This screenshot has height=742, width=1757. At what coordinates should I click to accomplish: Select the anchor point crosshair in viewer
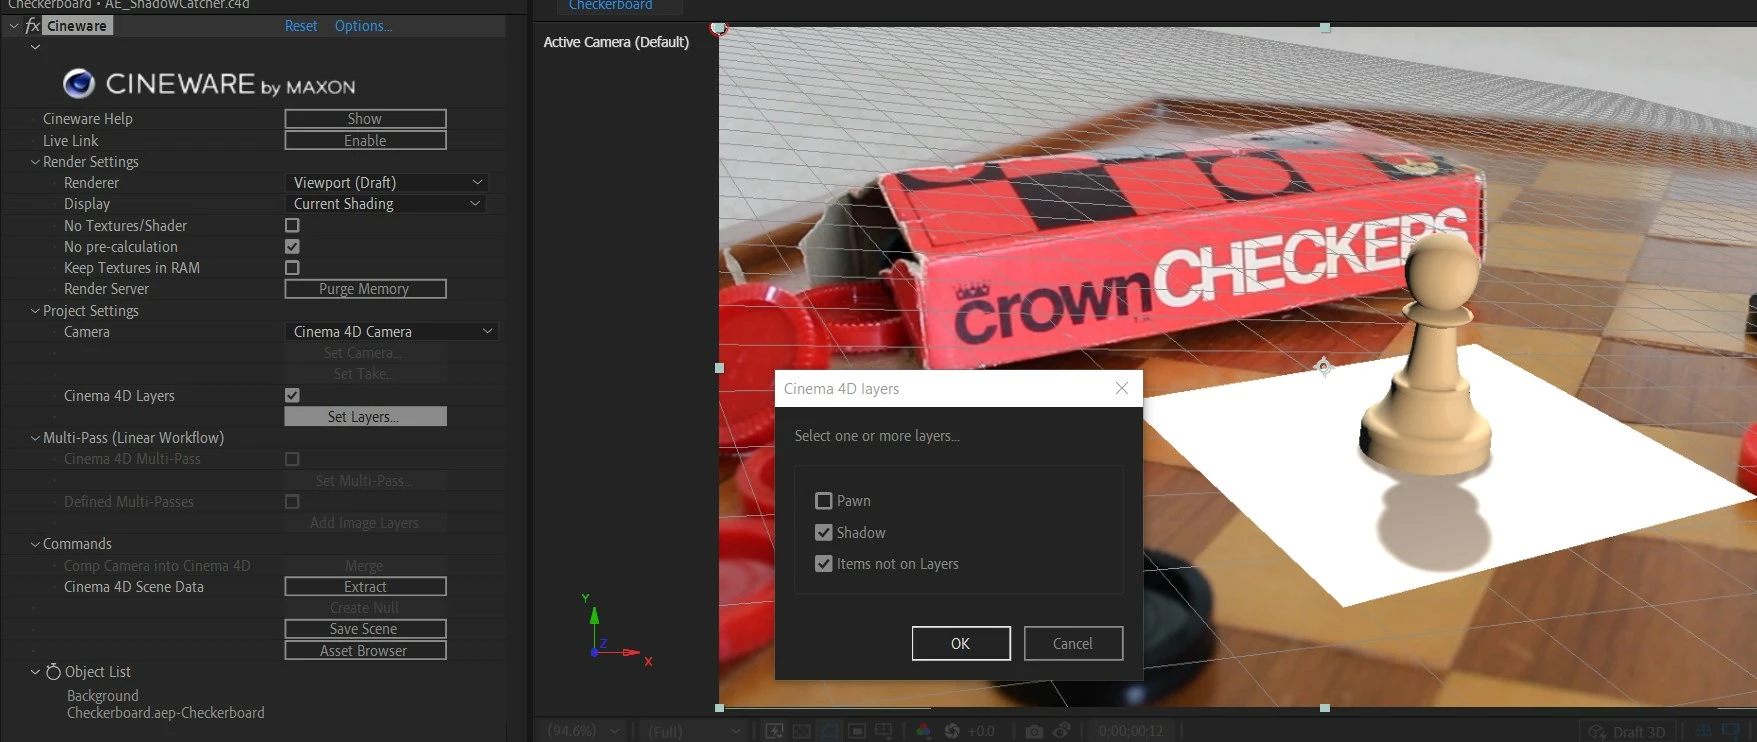1324,366
